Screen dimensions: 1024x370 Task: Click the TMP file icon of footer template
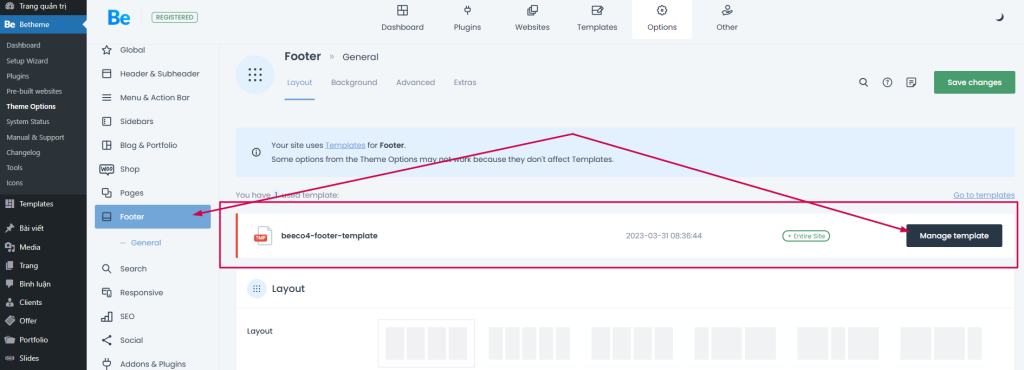[x=263, y=236]
